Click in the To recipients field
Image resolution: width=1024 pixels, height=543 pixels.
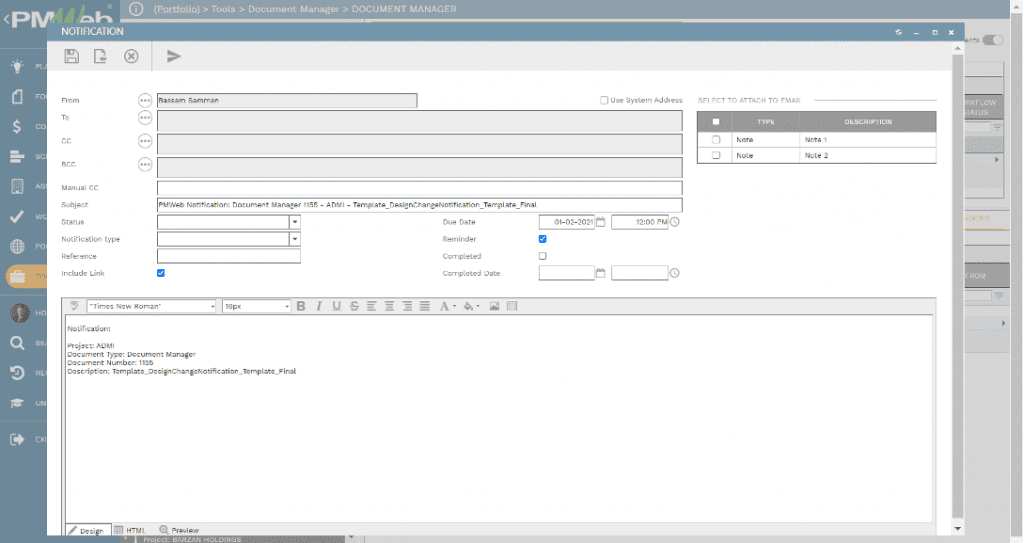tap(419, 121)
